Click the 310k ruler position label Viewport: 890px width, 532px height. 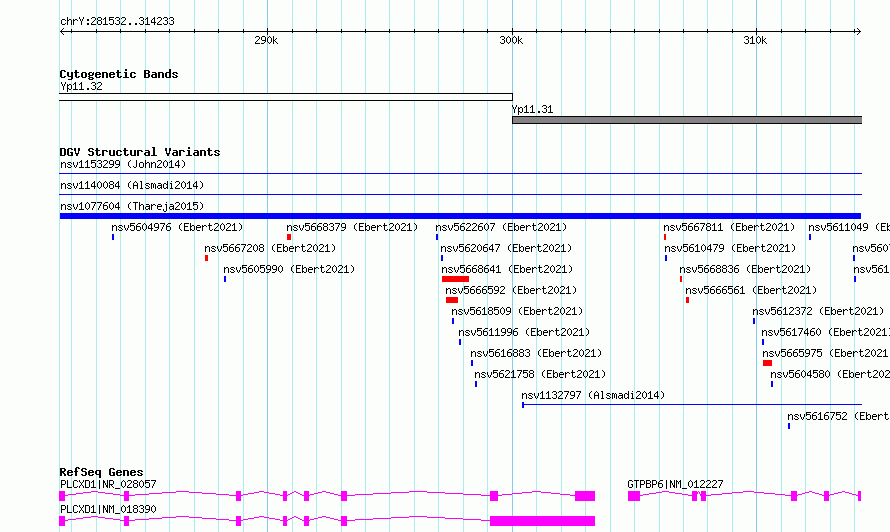[x=755, y=40]
